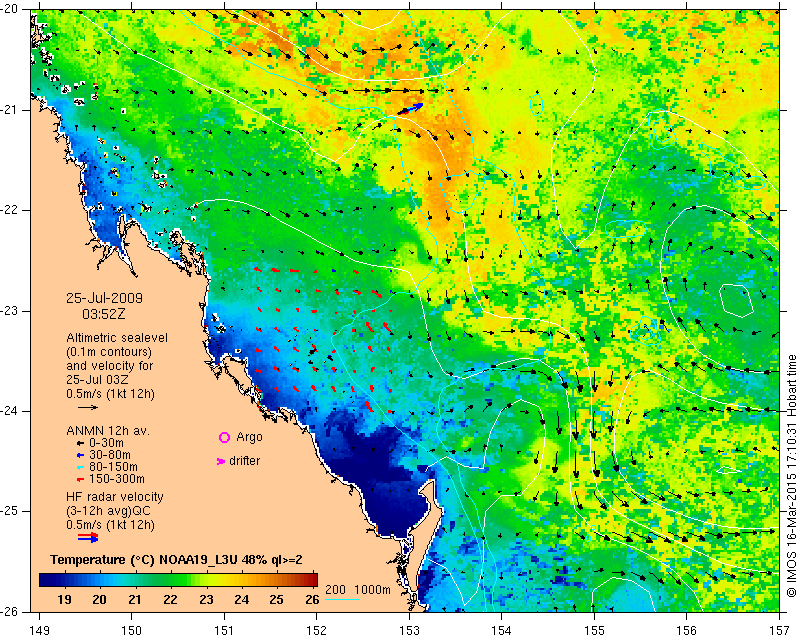The width and height of the screenshot is (800, 640).
Task: Click the magenta Argo circle legend symbol
Action: coord(224,437)
